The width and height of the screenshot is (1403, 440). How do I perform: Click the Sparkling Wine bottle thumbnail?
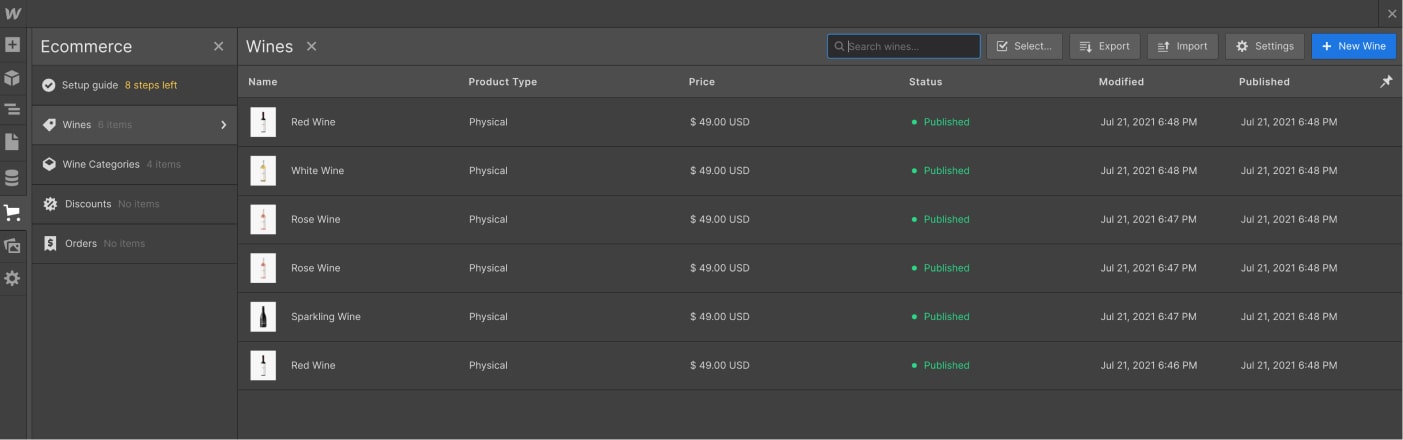tap(263, 317)
